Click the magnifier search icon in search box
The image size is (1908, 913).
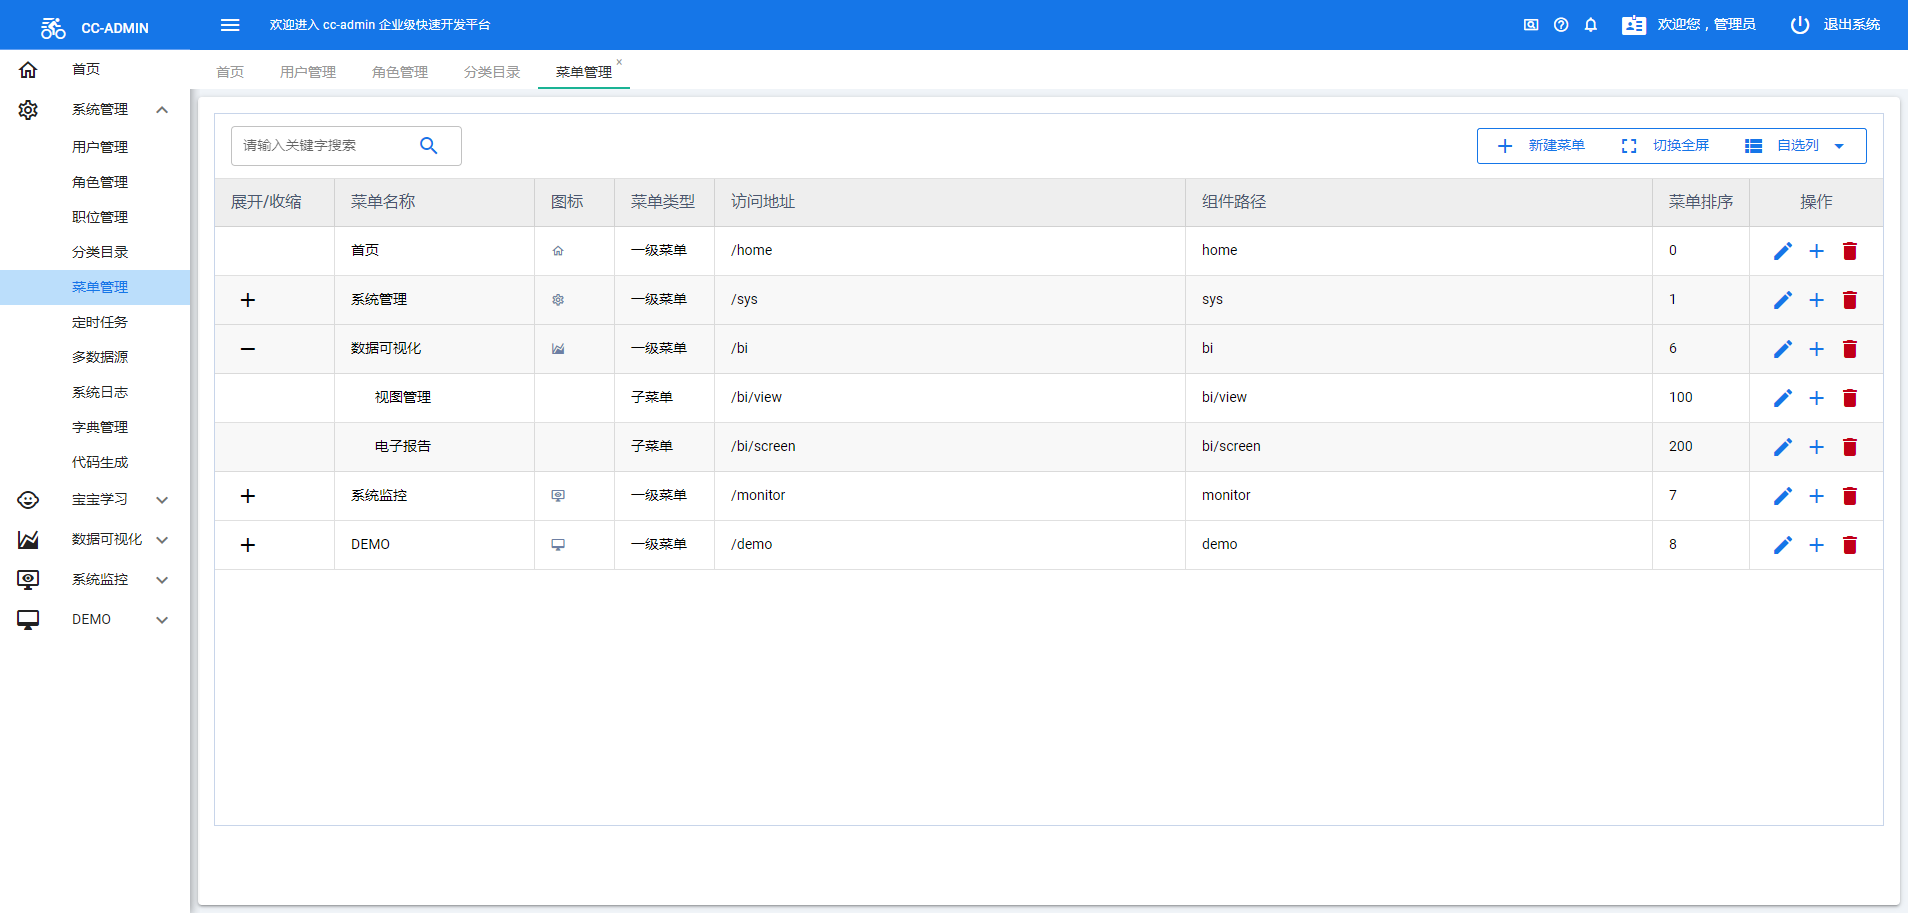click(429, 146)
